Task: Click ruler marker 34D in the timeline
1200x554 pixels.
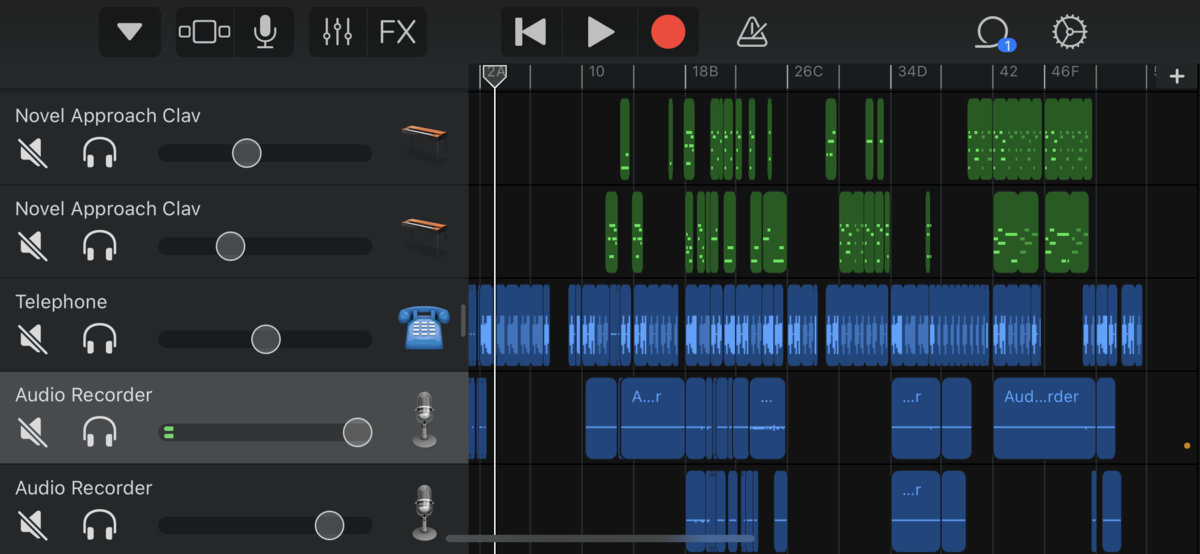Action: click(x=912, y=72)
